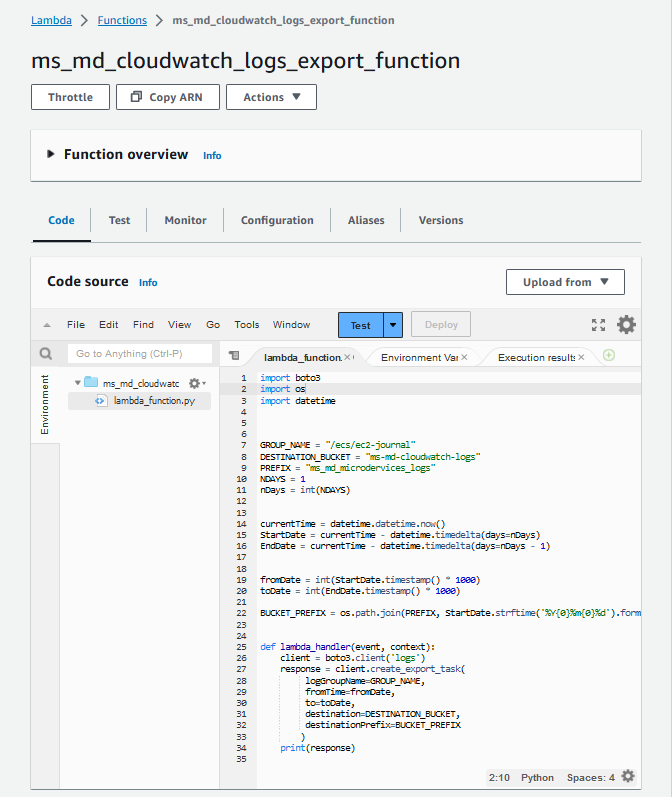Open the Find menu
The image size is (672, 797).
(143, 324)
